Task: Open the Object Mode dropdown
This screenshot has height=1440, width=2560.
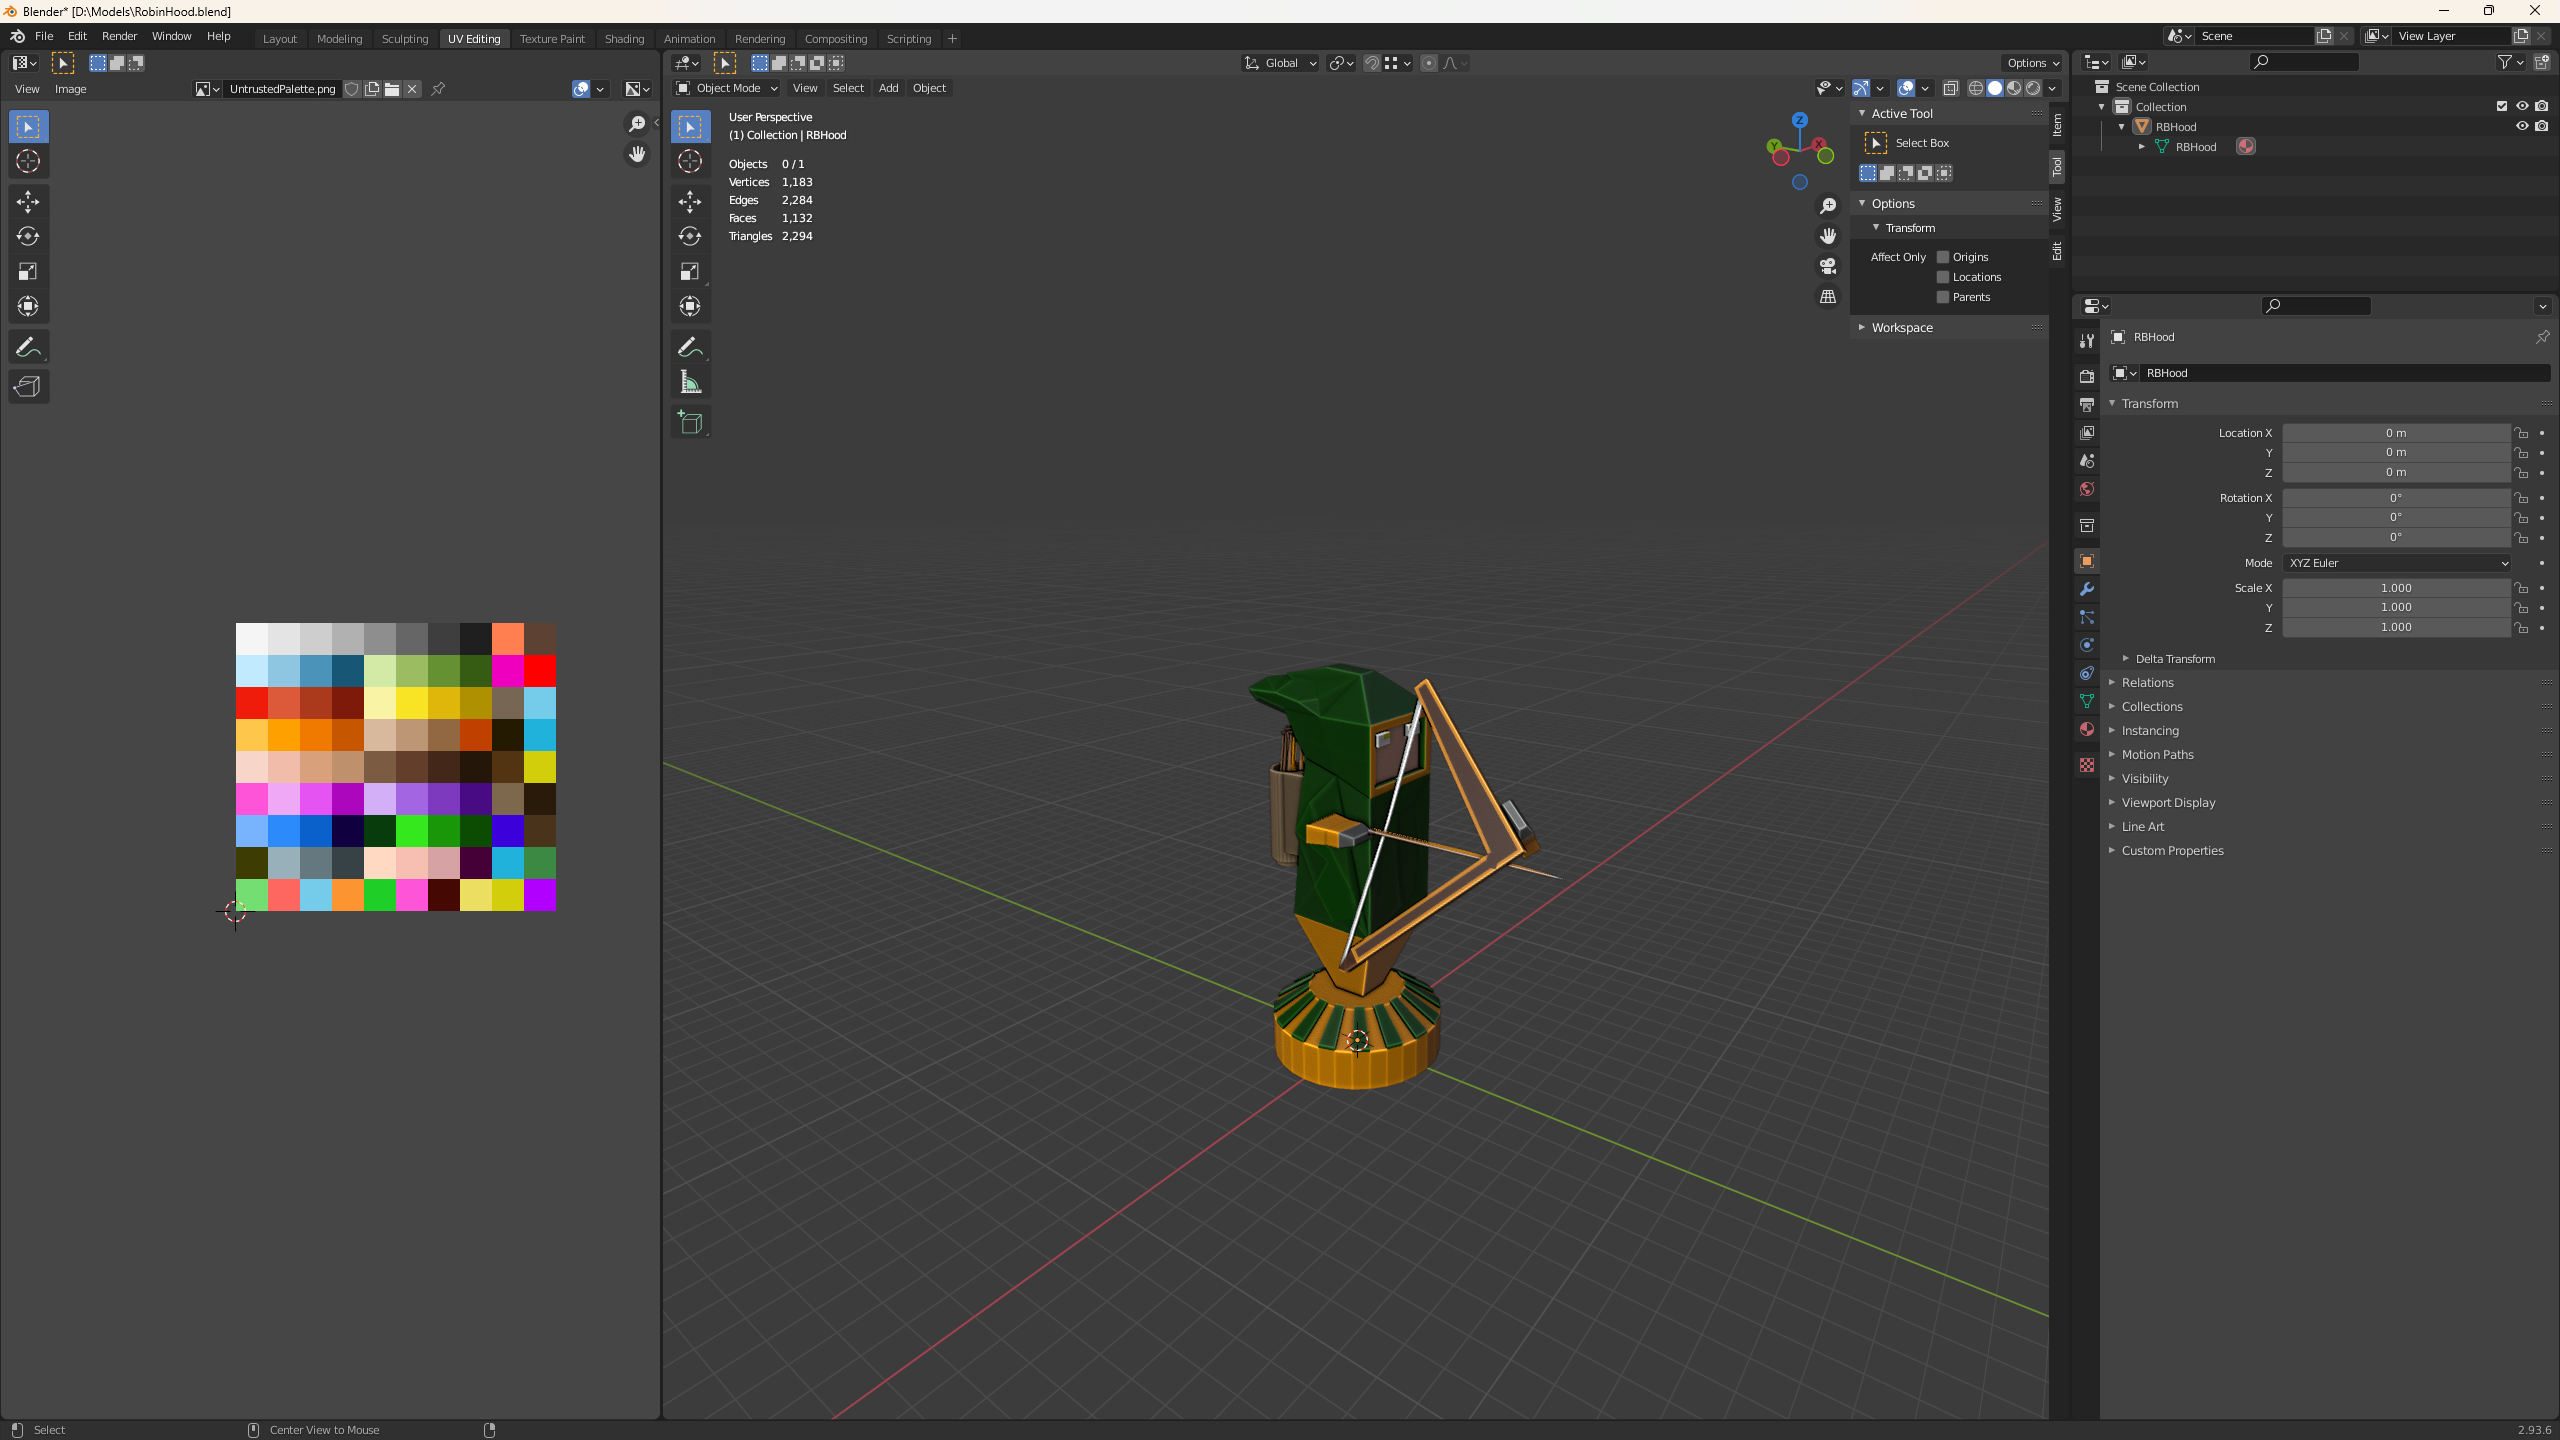Action: tap(727, 88)
